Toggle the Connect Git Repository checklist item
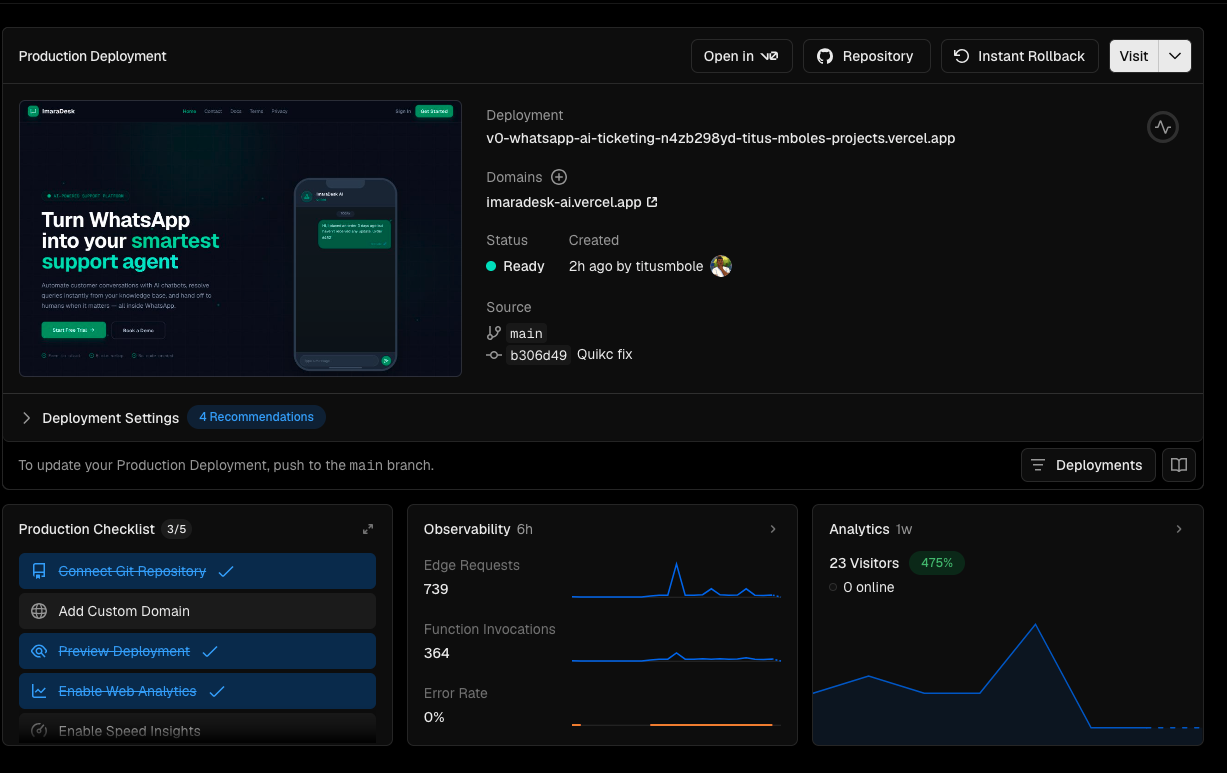The height and width of the screenshot is (773, 1227). pyautogui.click(x=197, y=571)
